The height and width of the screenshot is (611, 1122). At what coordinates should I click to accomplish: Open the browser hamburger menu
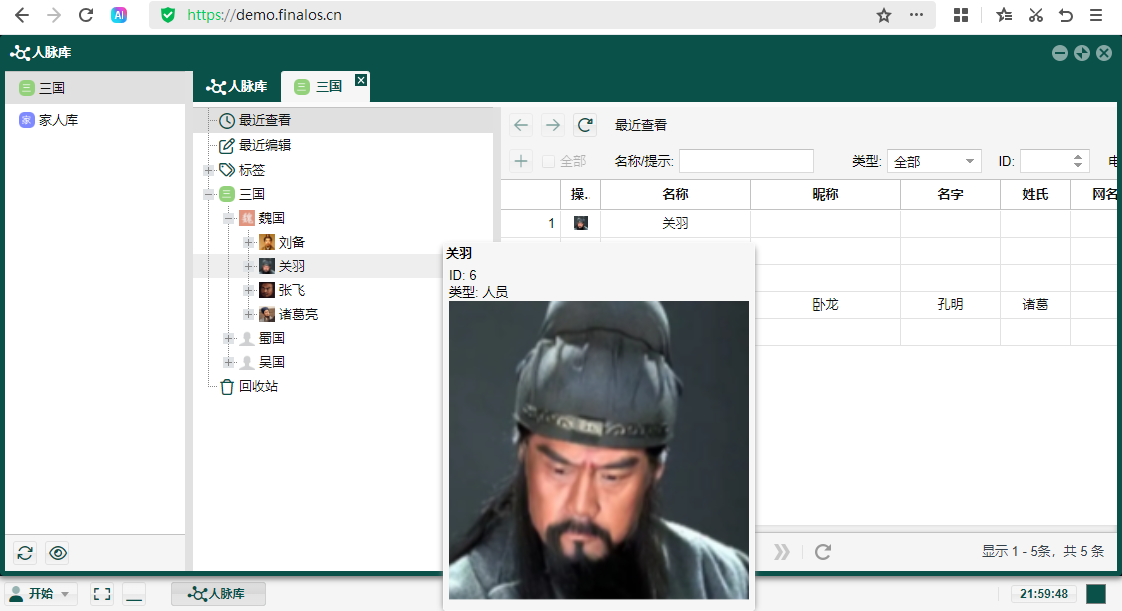pos(1096,15)
